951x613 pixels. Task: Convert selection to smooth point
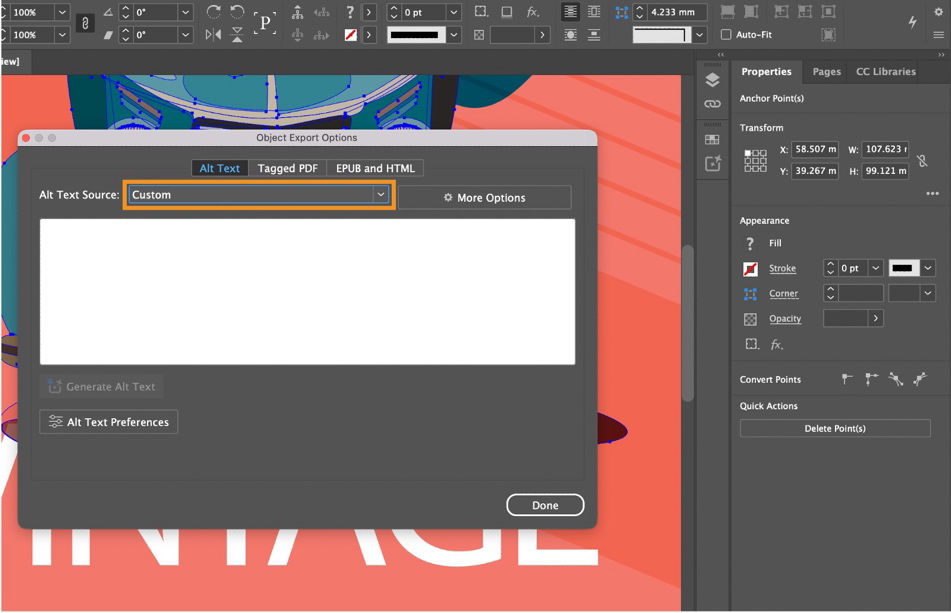coord(896,380)
